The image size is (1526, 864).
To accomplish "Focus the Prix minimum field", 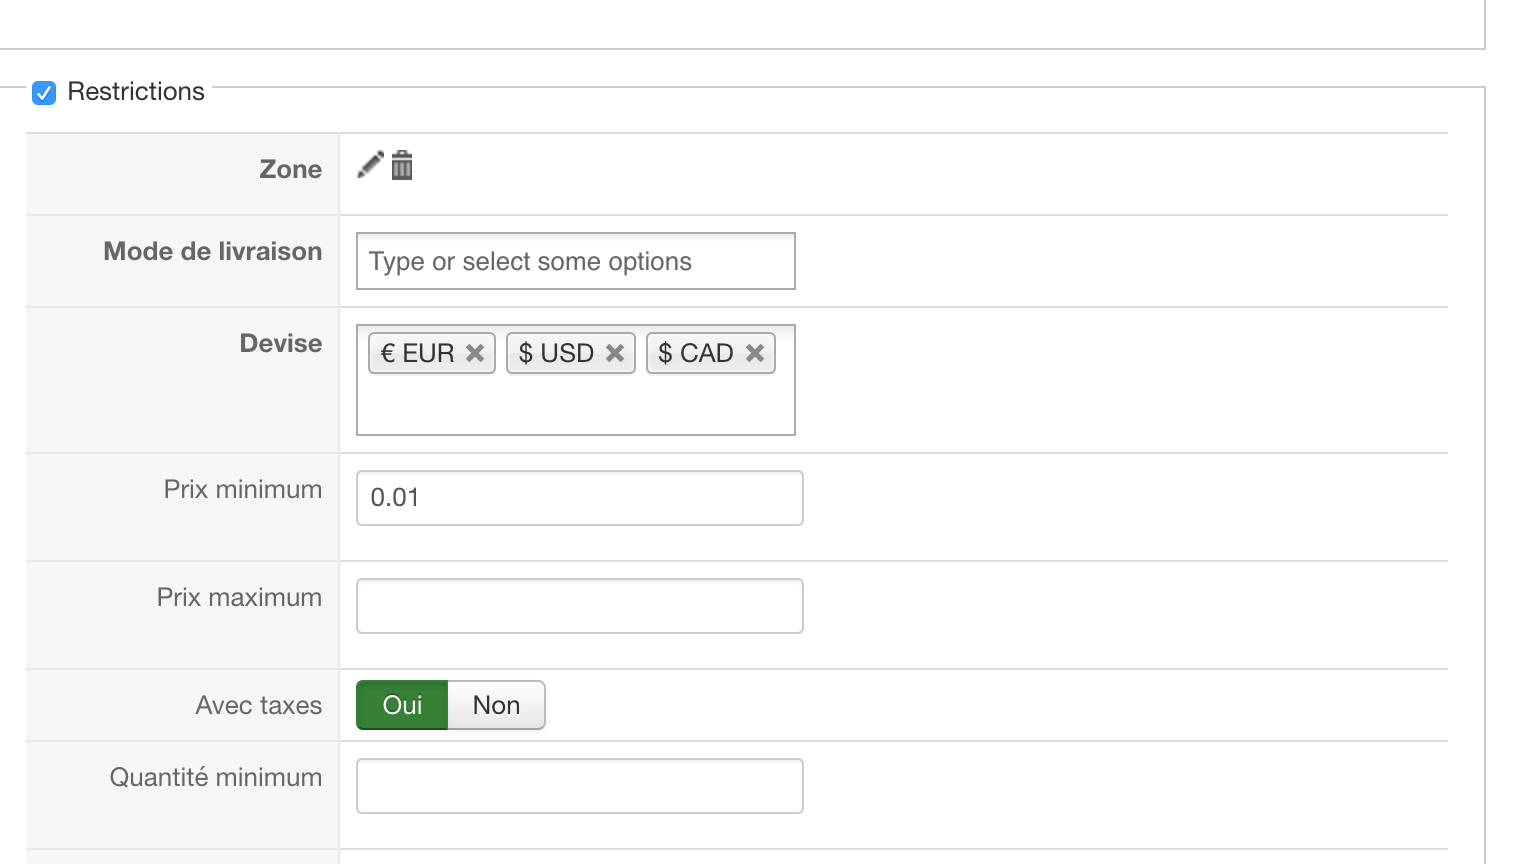I will click(x=579, y=498).
